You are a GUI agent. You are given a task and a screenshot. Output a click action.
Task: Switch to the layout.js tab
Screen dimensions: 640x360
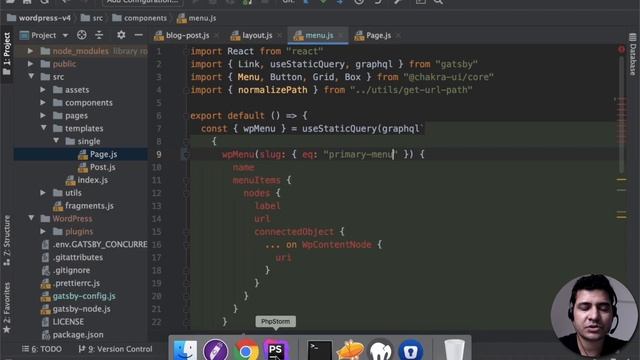[x=257, y=36]
